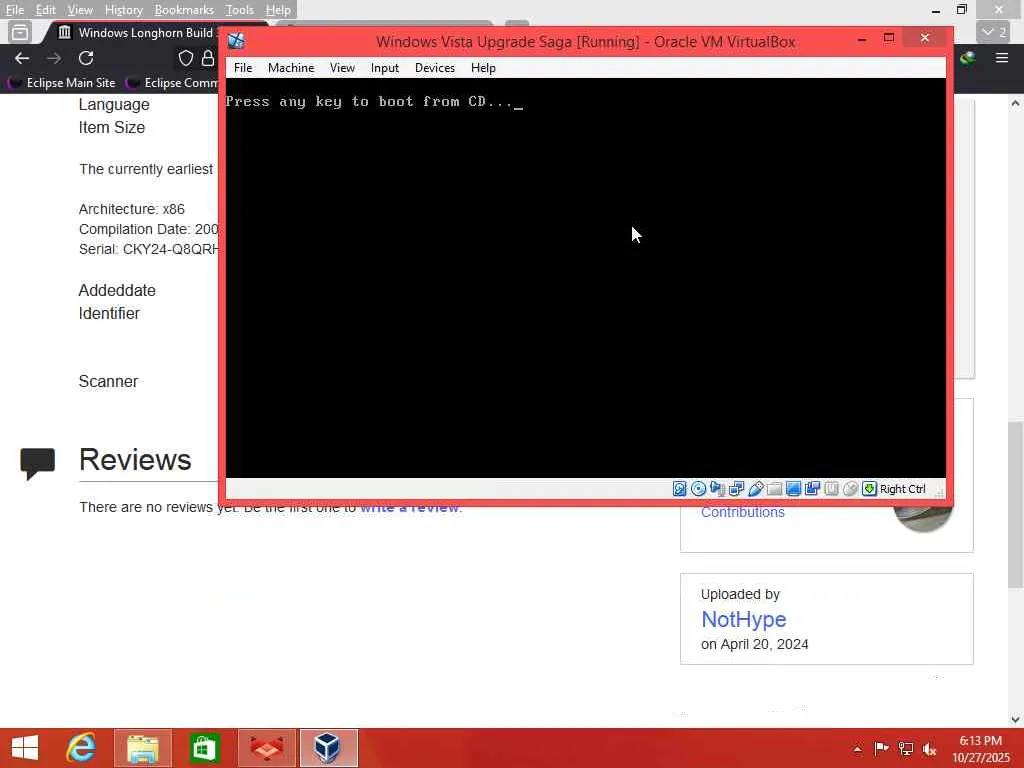Click the page vertical scrollbar thumb
The height and width of the screenshot is (768, 1024).
click(1016, 504)
